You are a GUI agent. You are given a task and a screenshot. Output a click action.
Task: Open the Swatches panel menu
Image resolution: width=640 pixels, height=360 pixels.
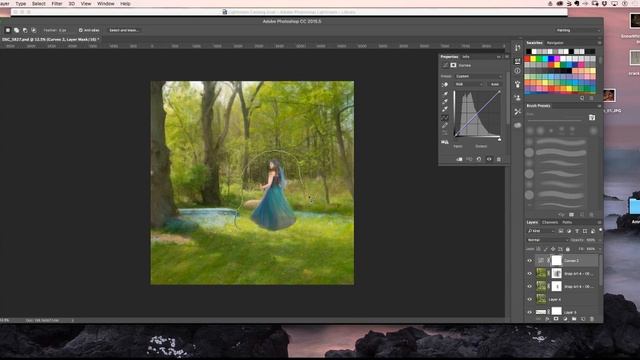point(600,43)
